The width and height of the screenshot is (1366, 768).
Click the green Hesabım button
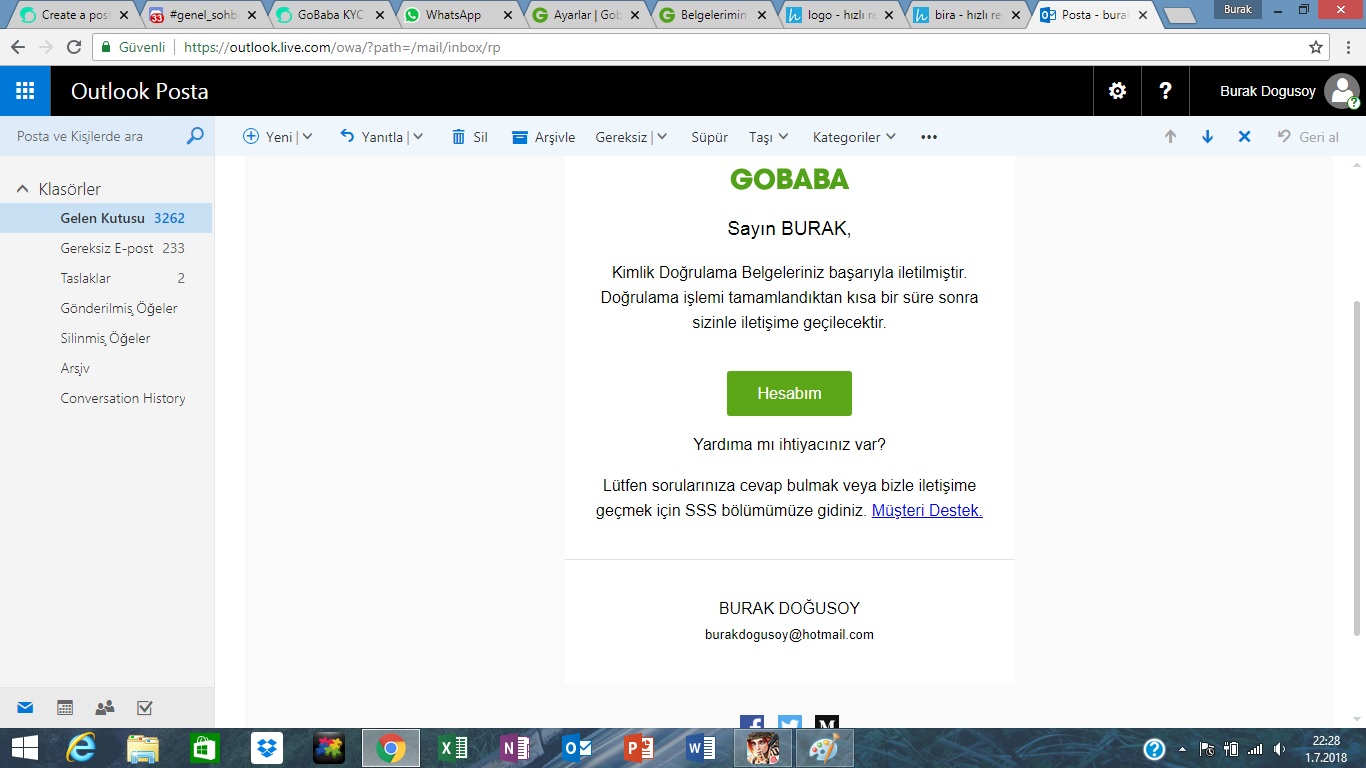click(x=789, y=393)
